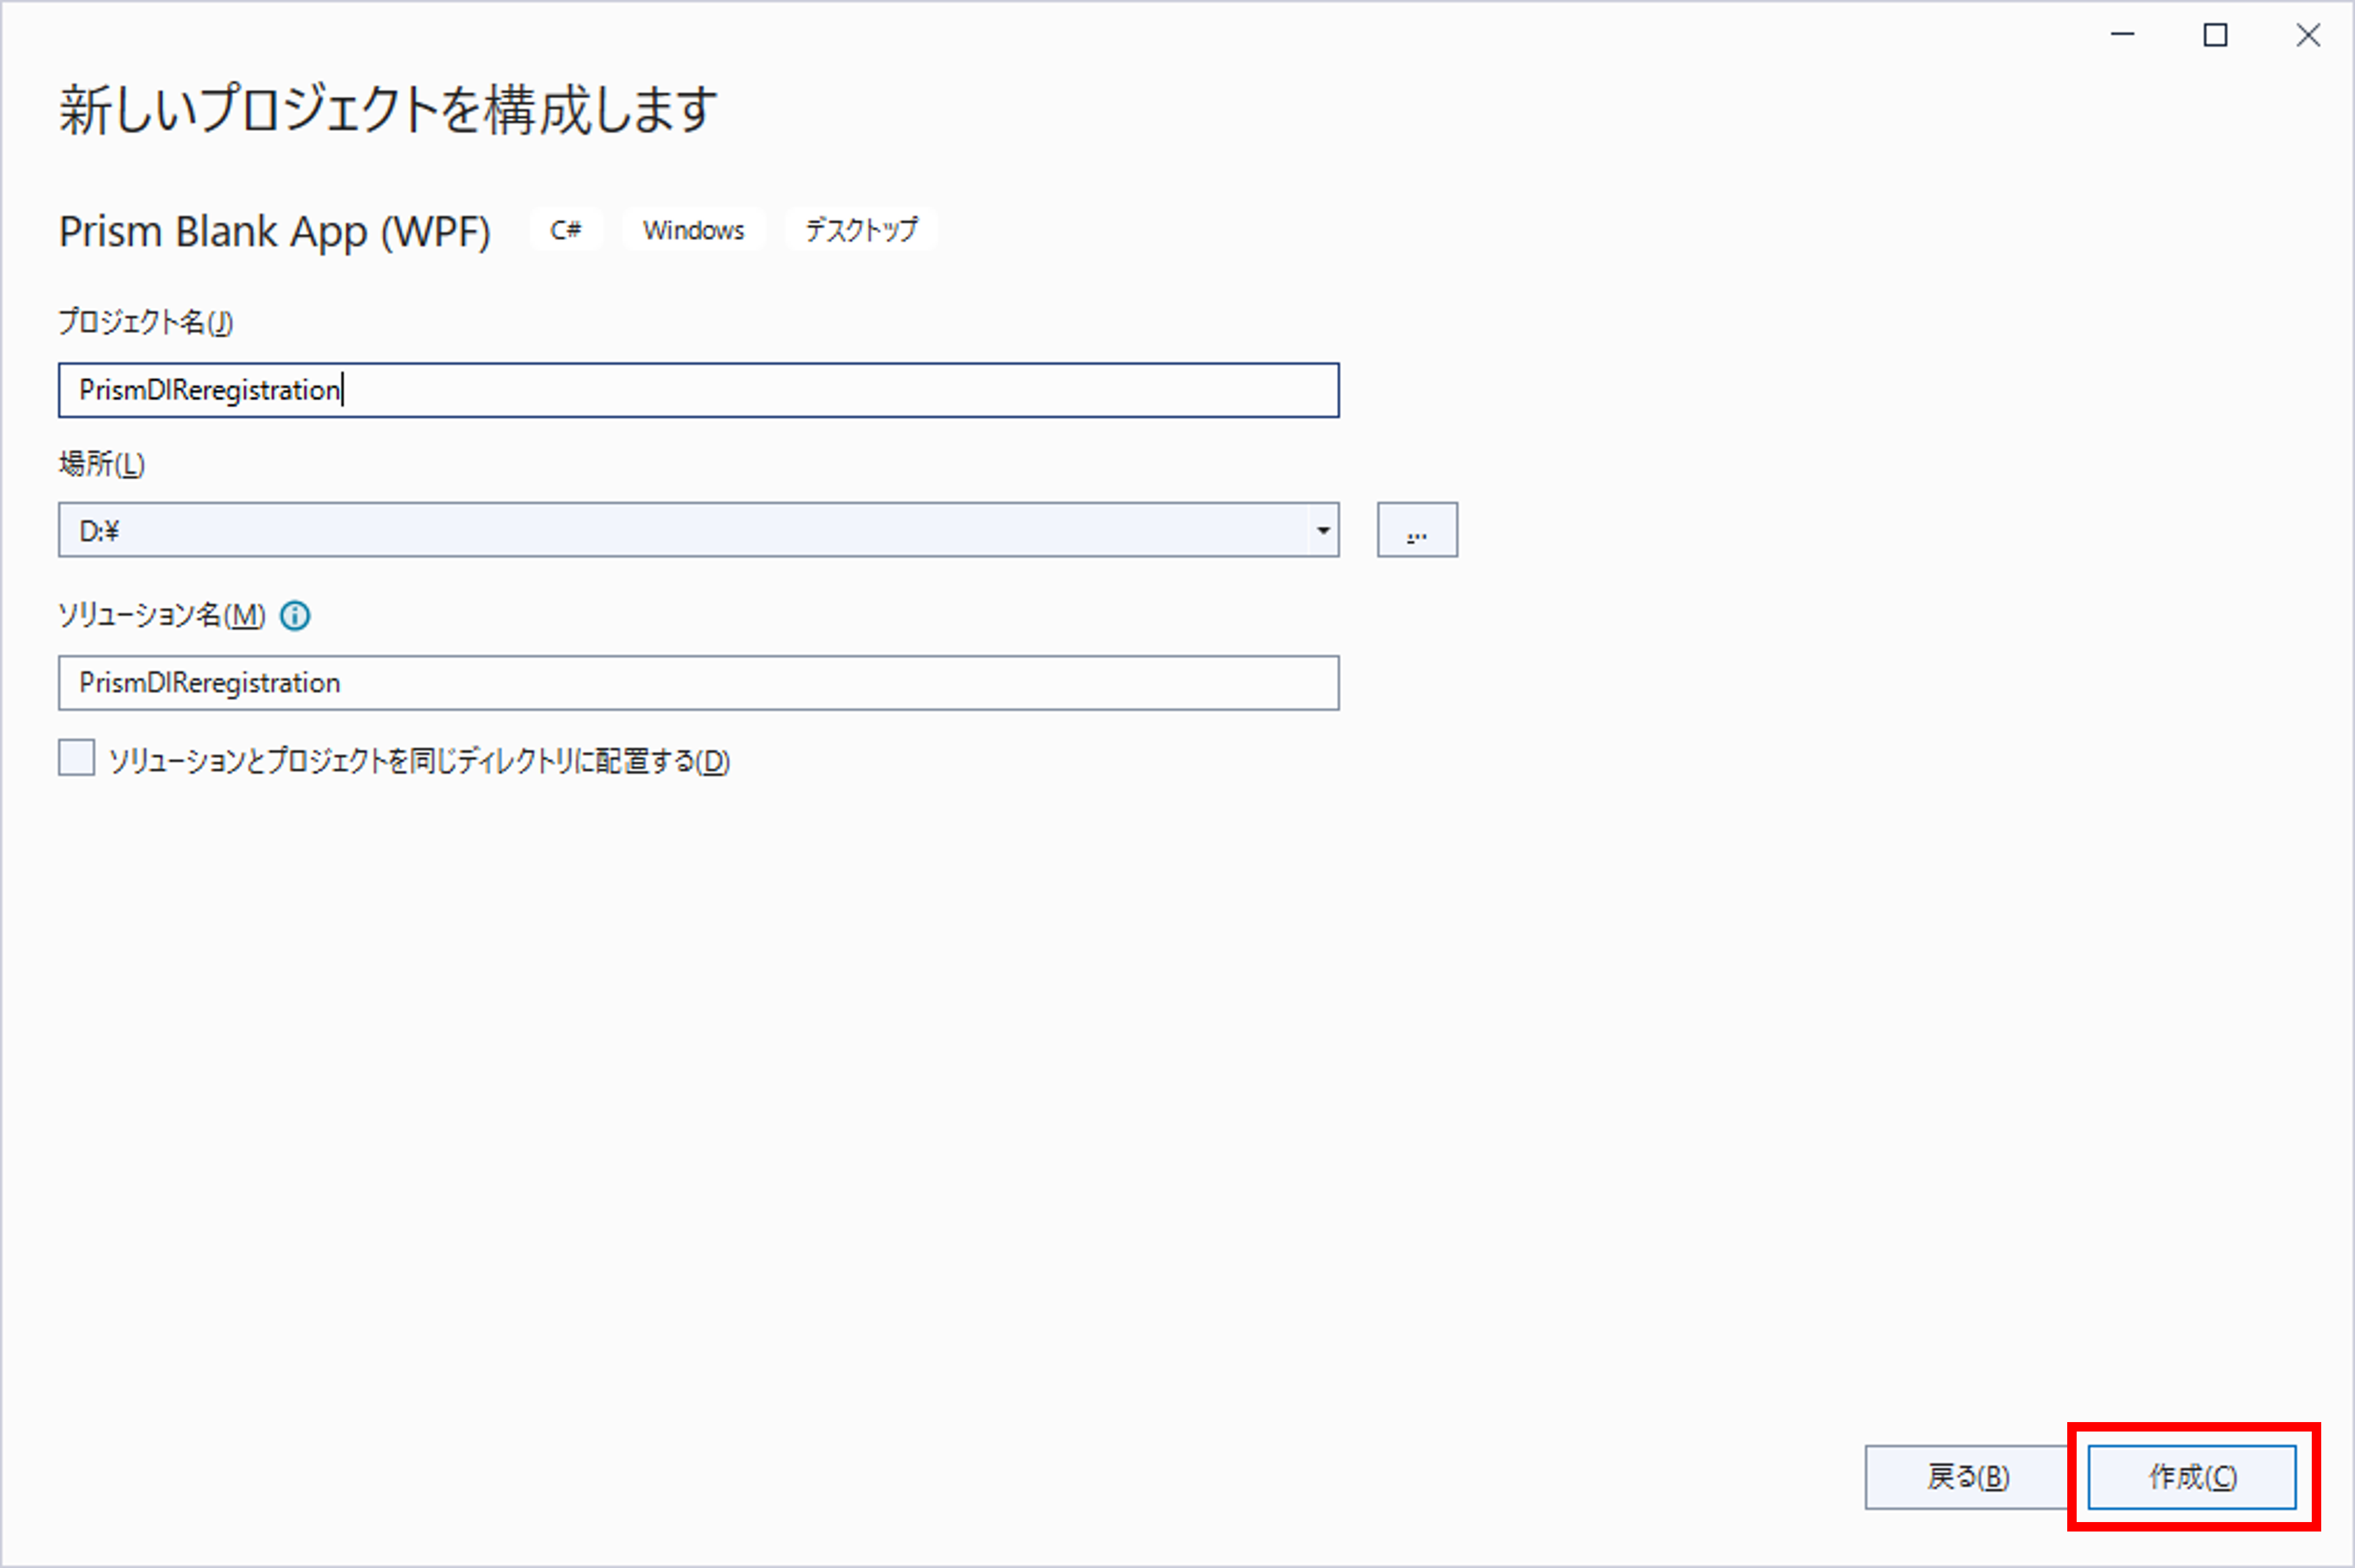
Task: Click the ソリューション名(M) label
Action: click(x=161, y=615)
